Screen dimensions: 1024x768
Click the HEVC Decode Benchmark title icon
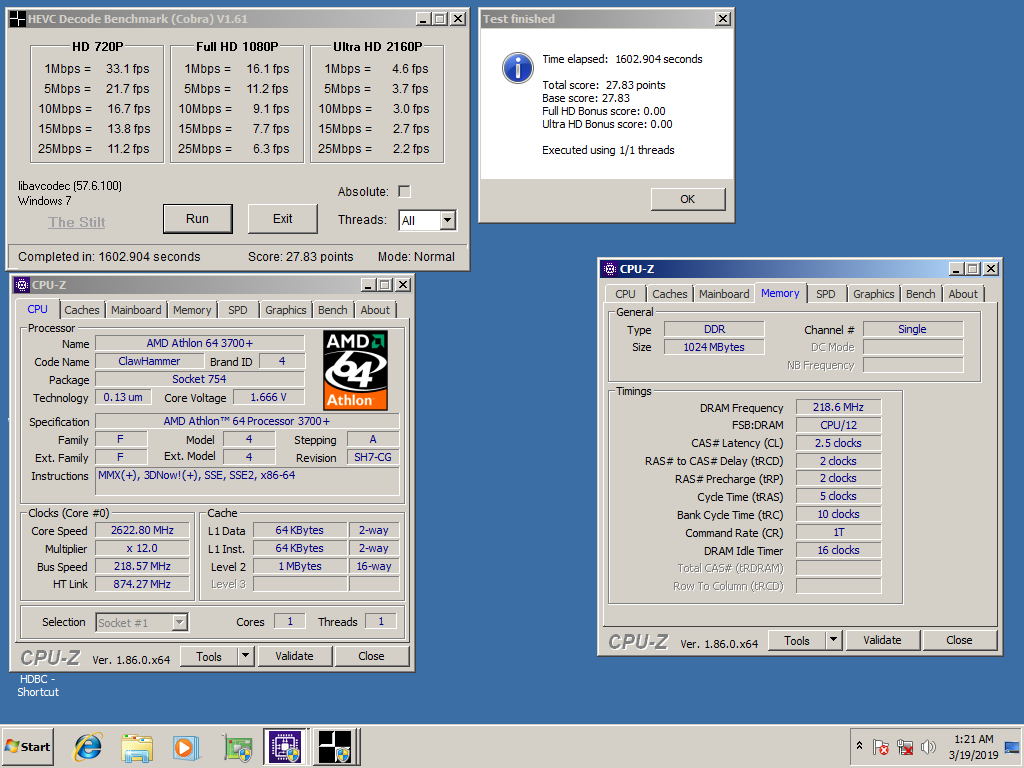coord(18,19)
